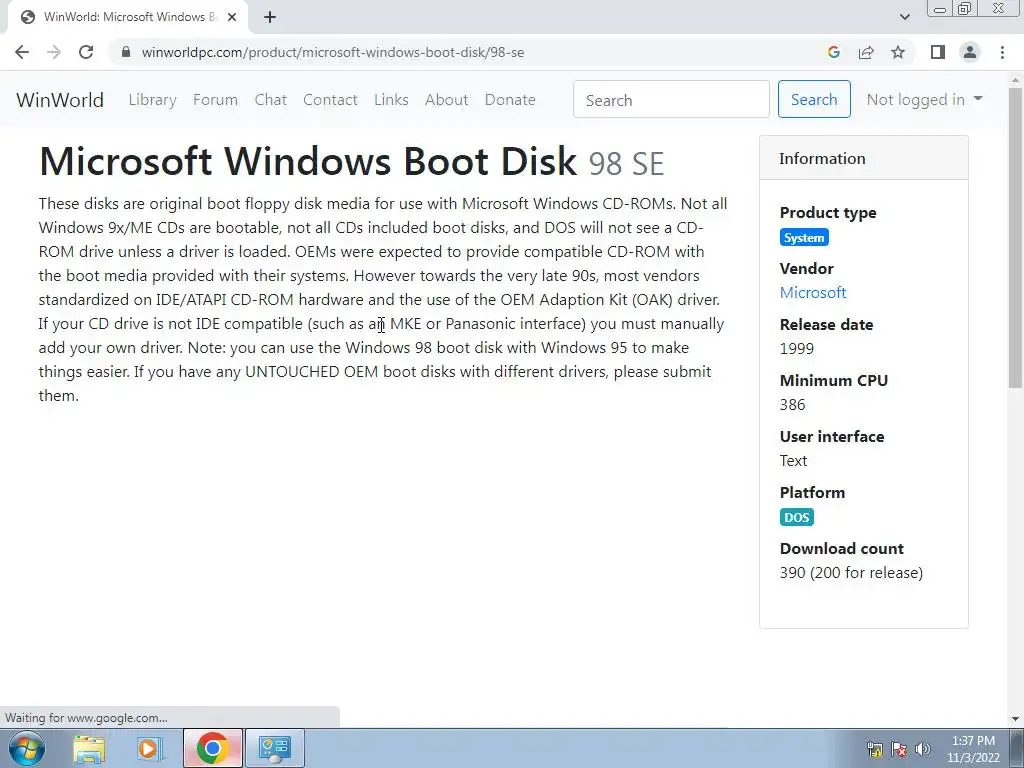Image resolution: width=1024 pixels, height=768 pixels.
Task: Open the Library nav item
Action: (x=152, y=100)
